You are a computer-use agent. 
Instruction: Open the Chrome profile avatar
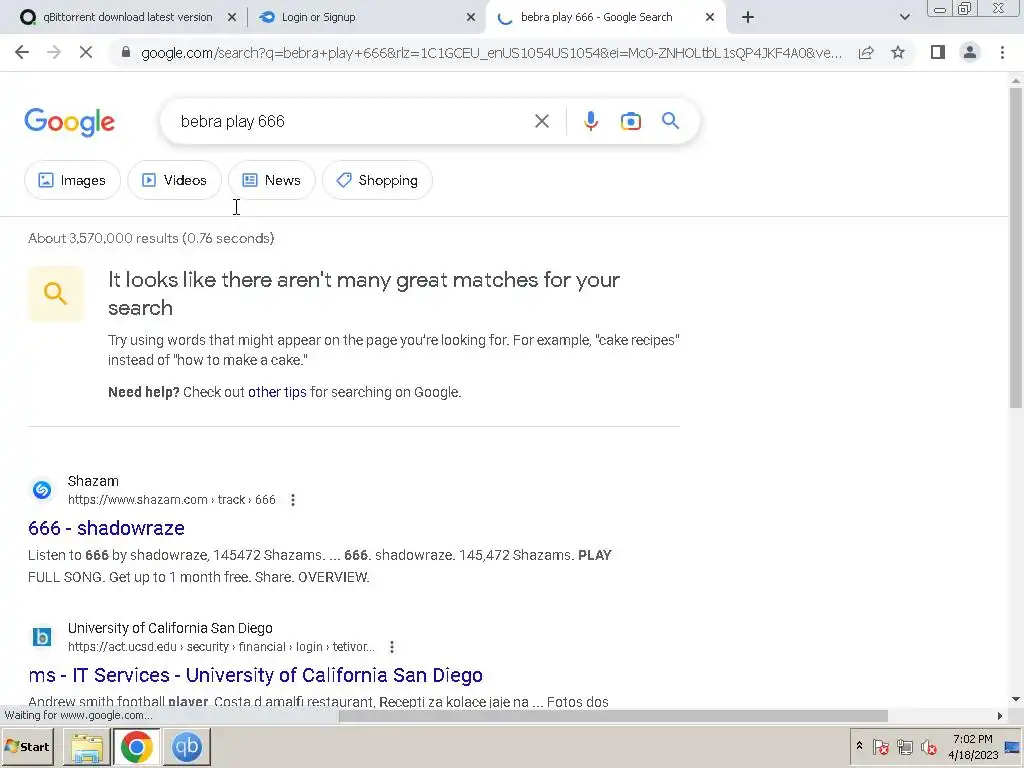click(x=970, y=52)
